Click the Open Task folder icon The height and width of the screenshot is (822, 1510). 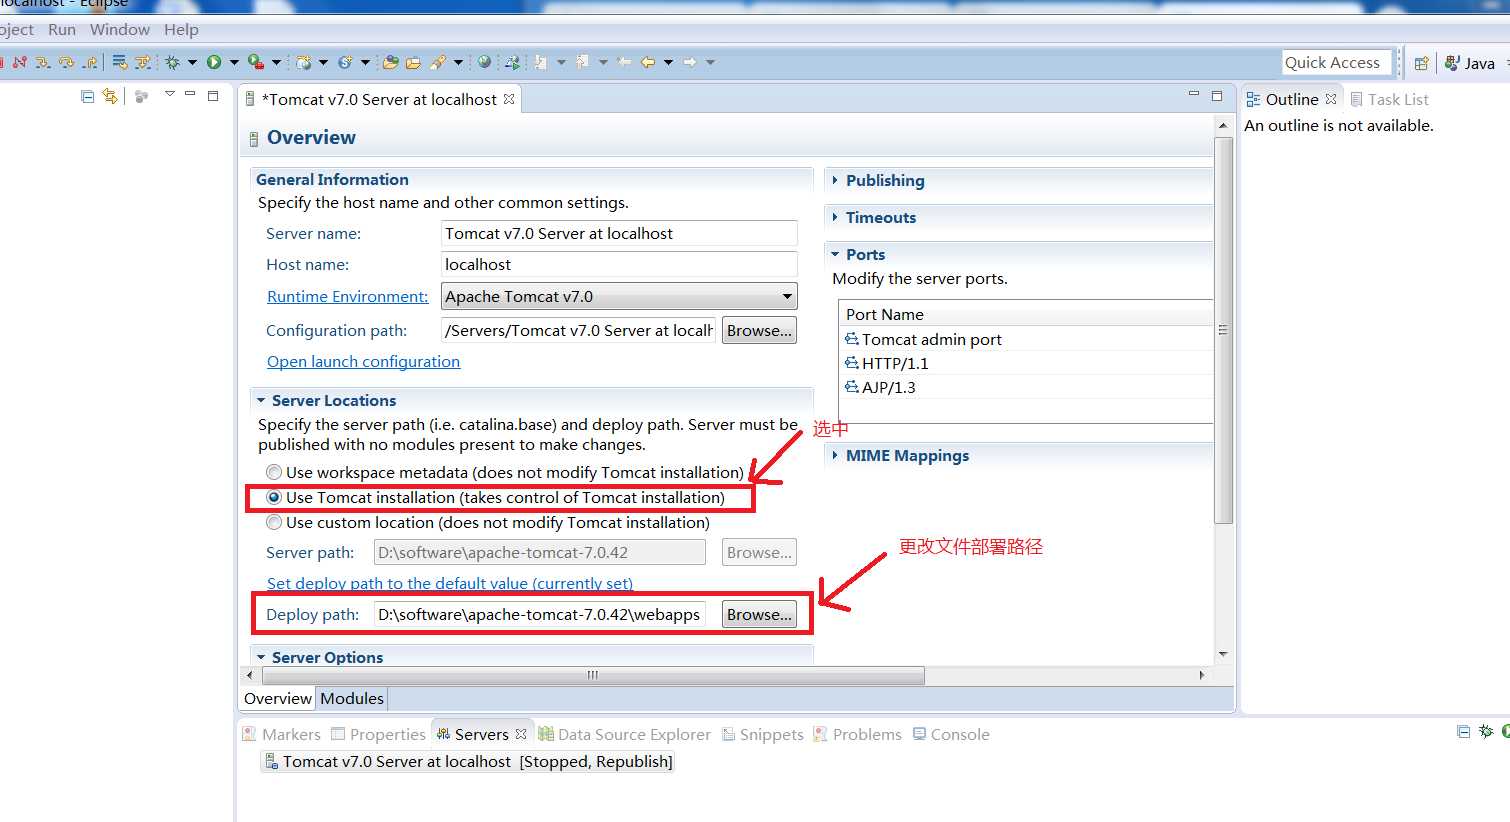tap(413, 62)
